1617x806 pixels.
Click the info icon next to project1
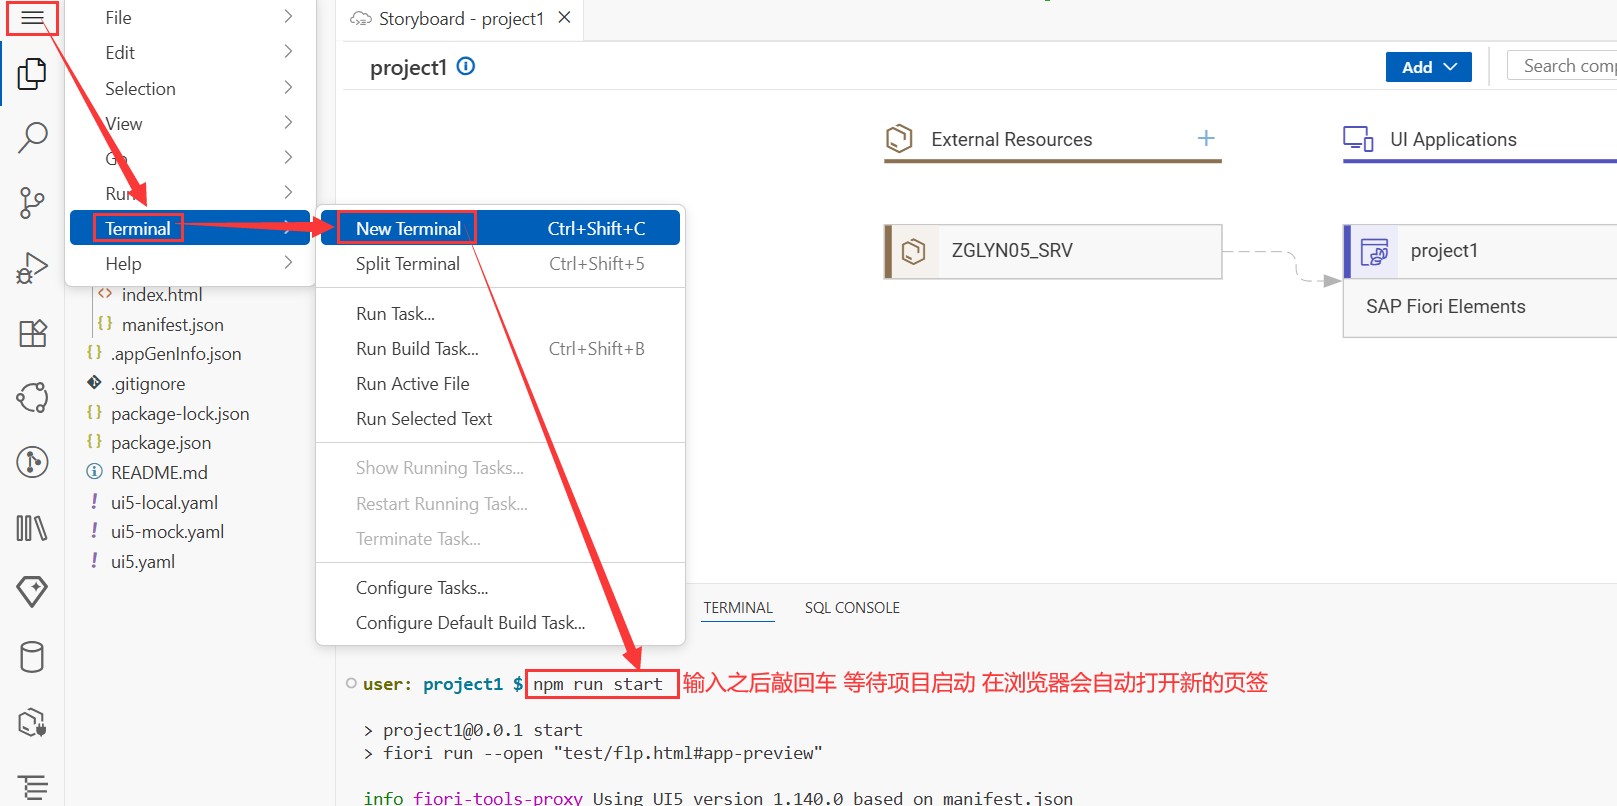pos(466,66)
